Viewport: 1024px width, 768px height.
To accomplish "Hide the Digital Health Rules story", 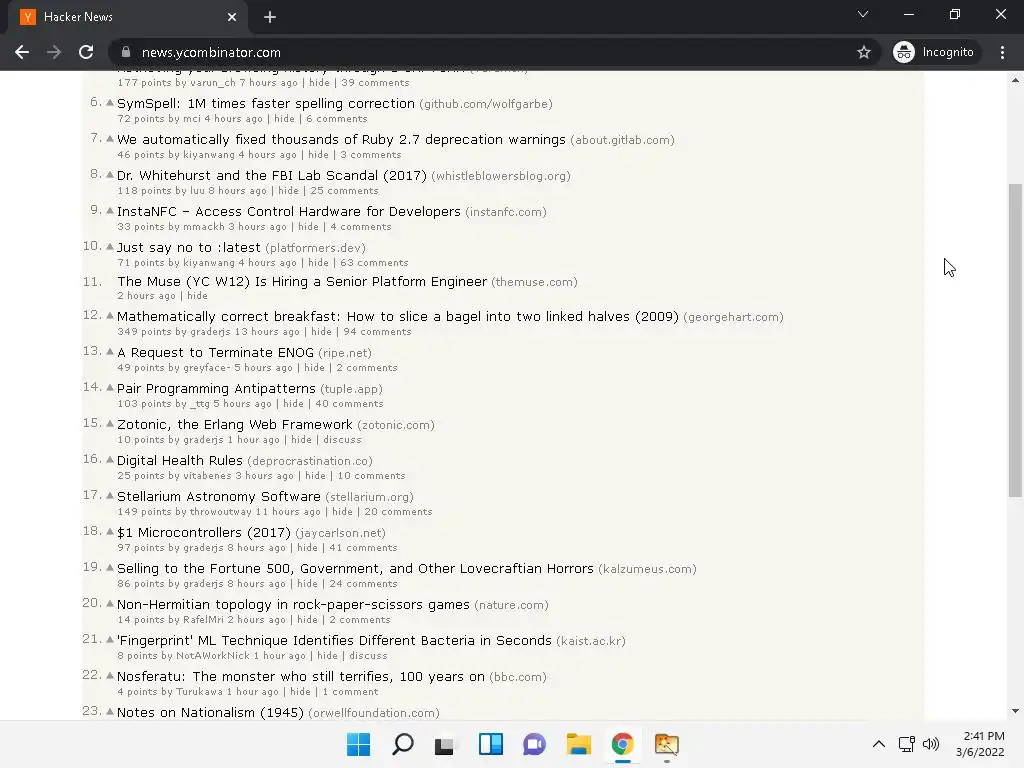I will pyautogui.click(x=315, y=475).
